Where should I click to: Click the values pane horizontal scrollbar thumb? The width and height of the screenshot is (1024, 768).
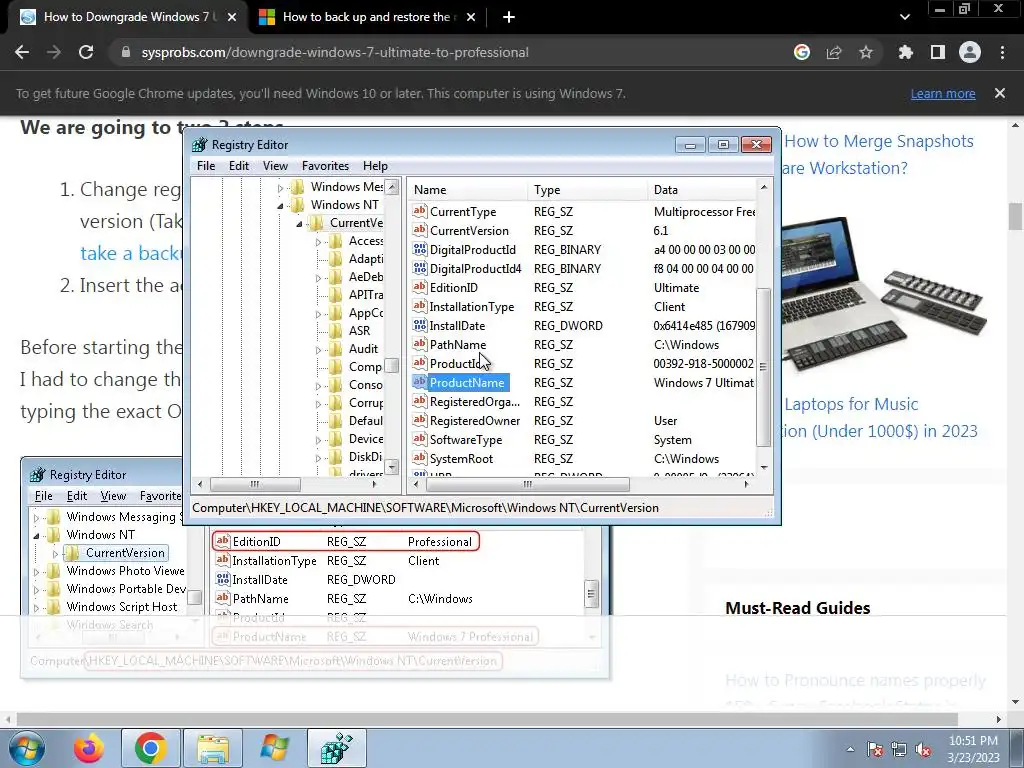click(x=528, y=485)
